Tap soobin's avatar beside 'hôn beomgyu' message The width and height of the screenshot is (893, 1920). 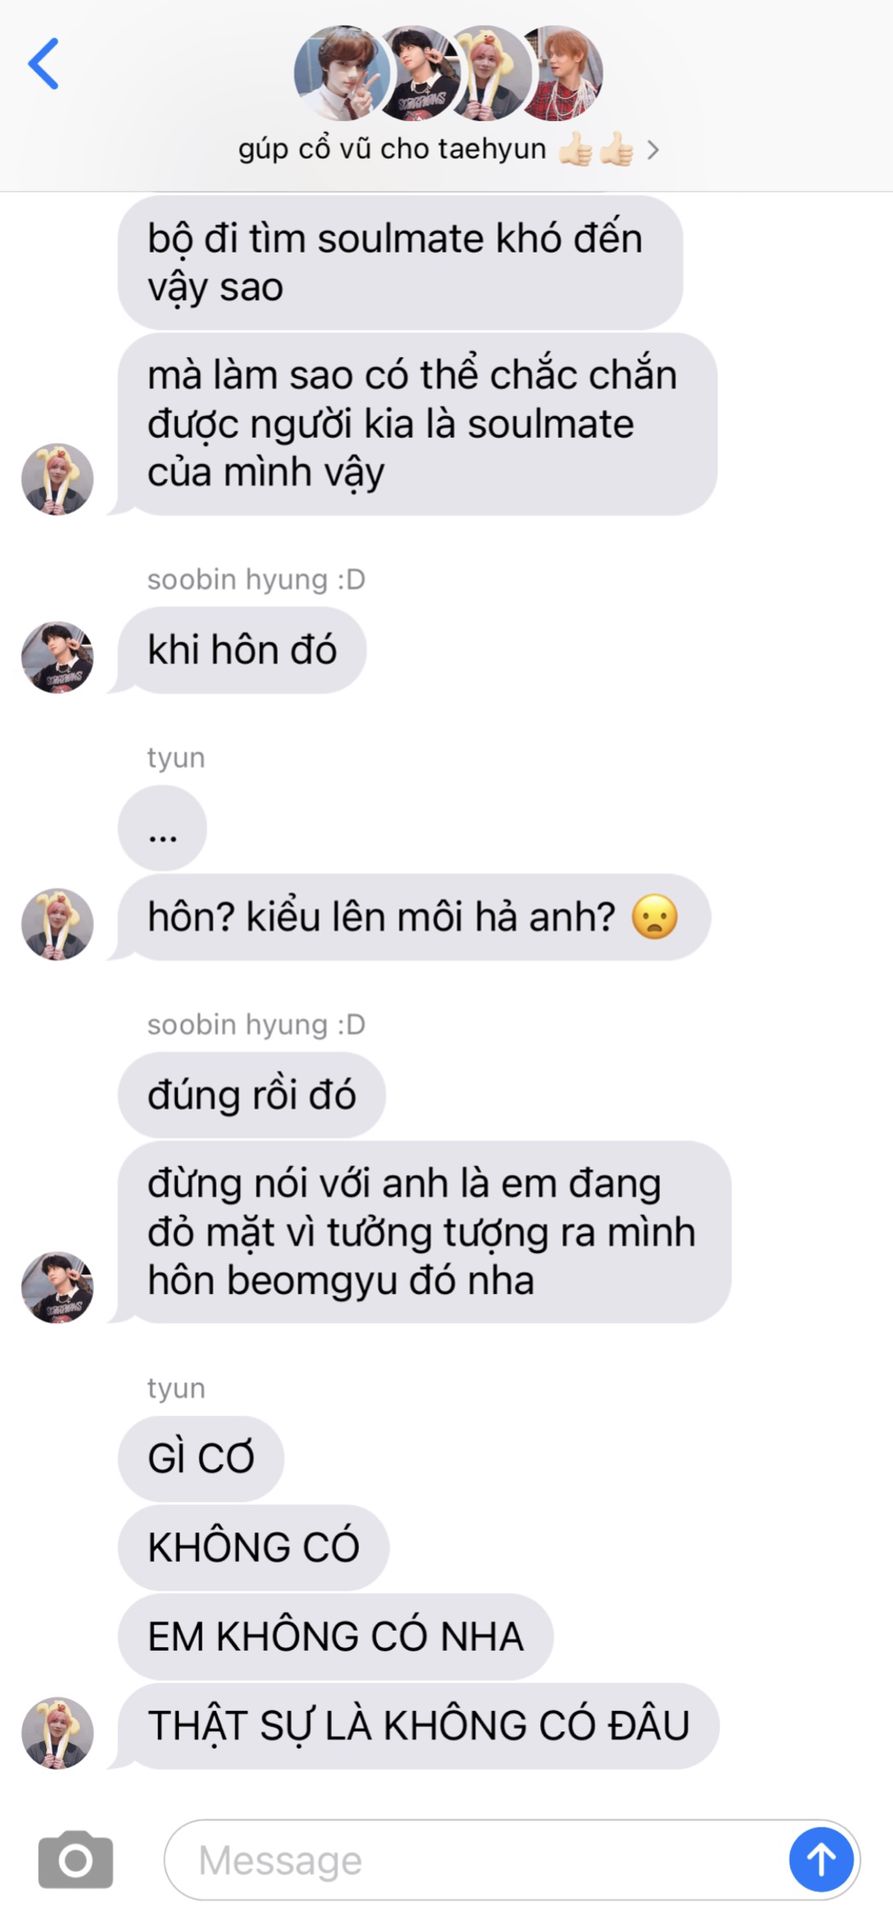click(57, 1287)
